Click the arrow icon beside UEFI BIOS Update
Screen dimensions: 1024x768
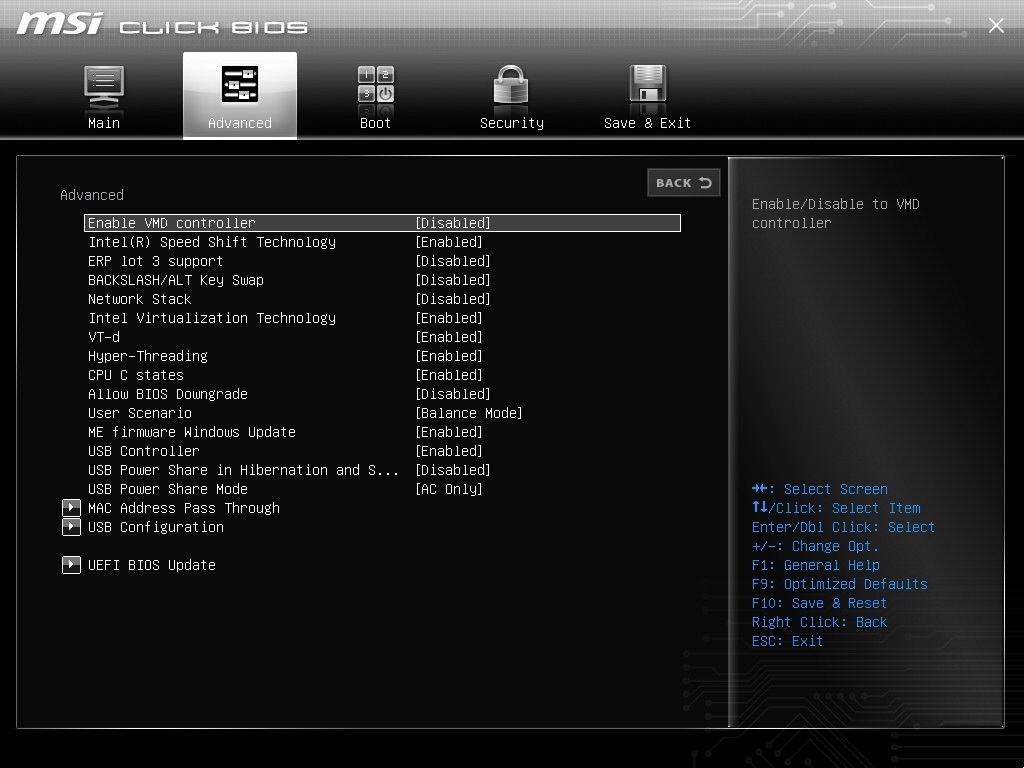point(71,565)
